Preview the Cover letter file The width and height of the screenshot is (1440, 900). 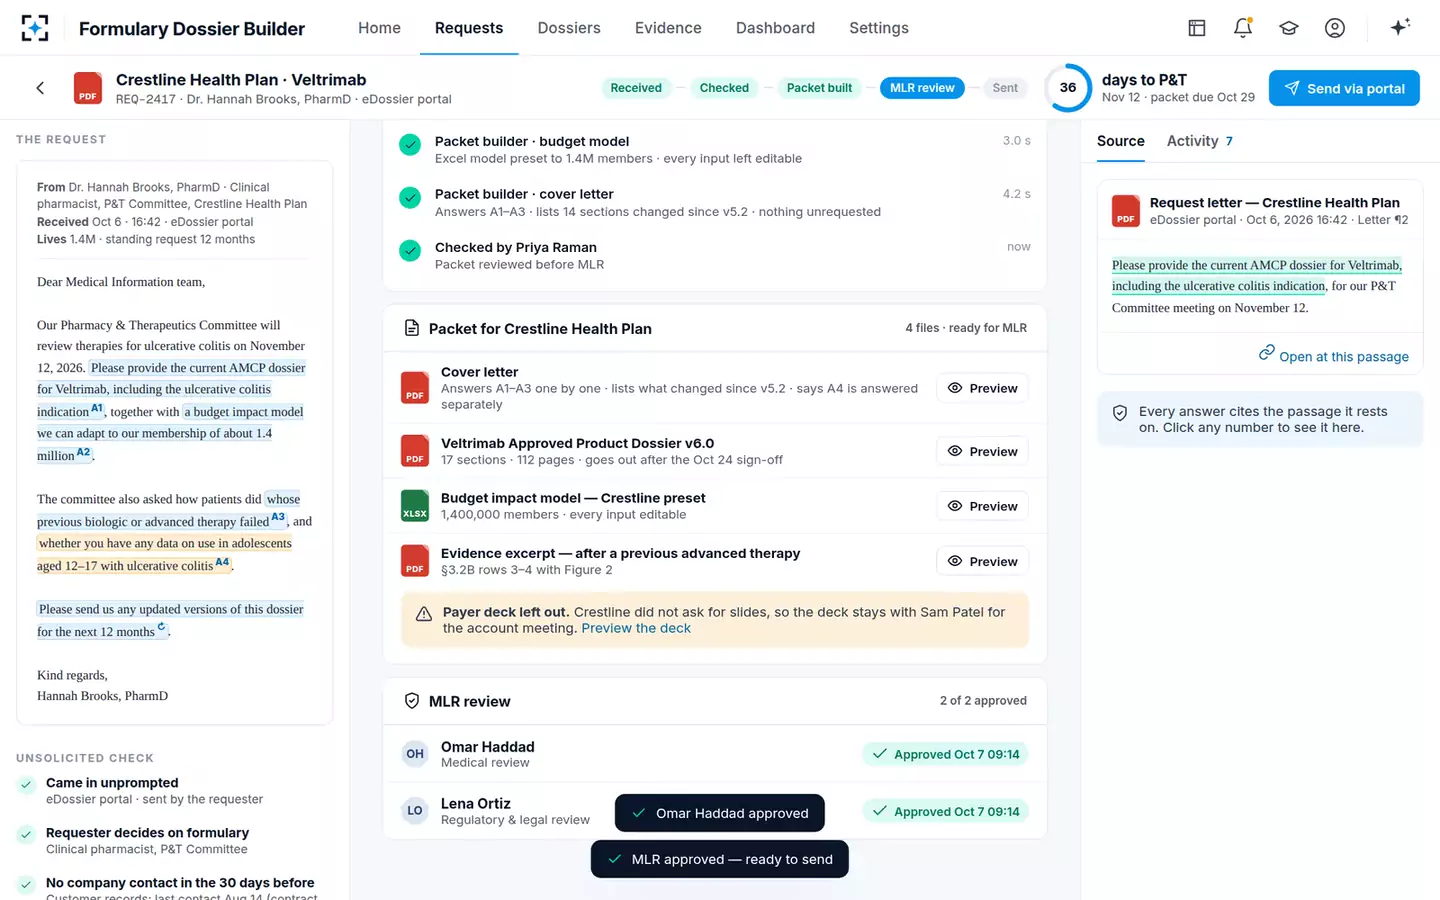(x=983, y=388)
